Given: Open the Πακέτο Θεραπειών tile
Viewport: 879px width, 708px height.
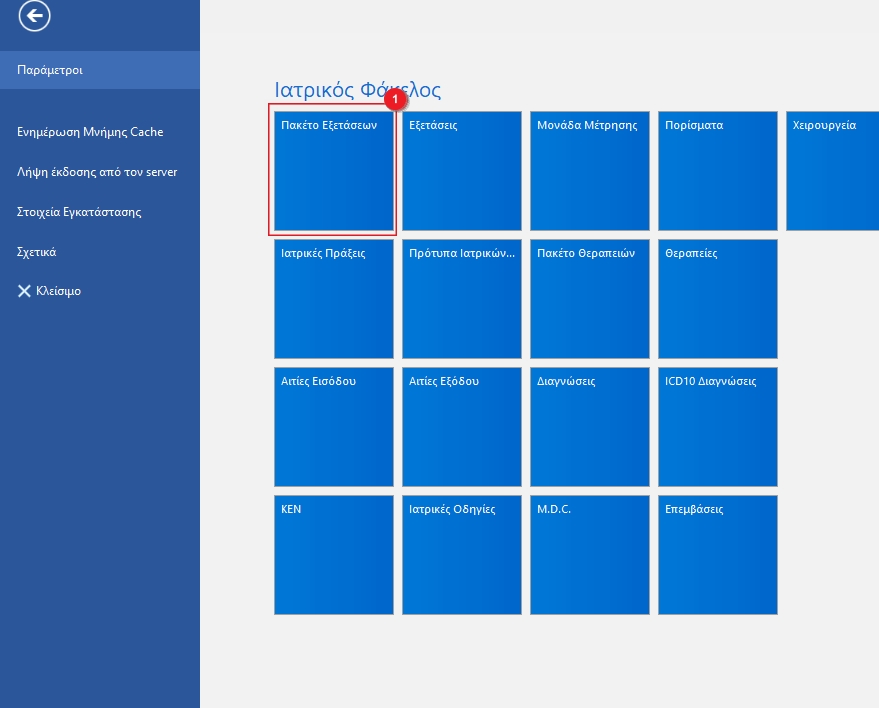Looking at the screenshot, I should [590, 299].
